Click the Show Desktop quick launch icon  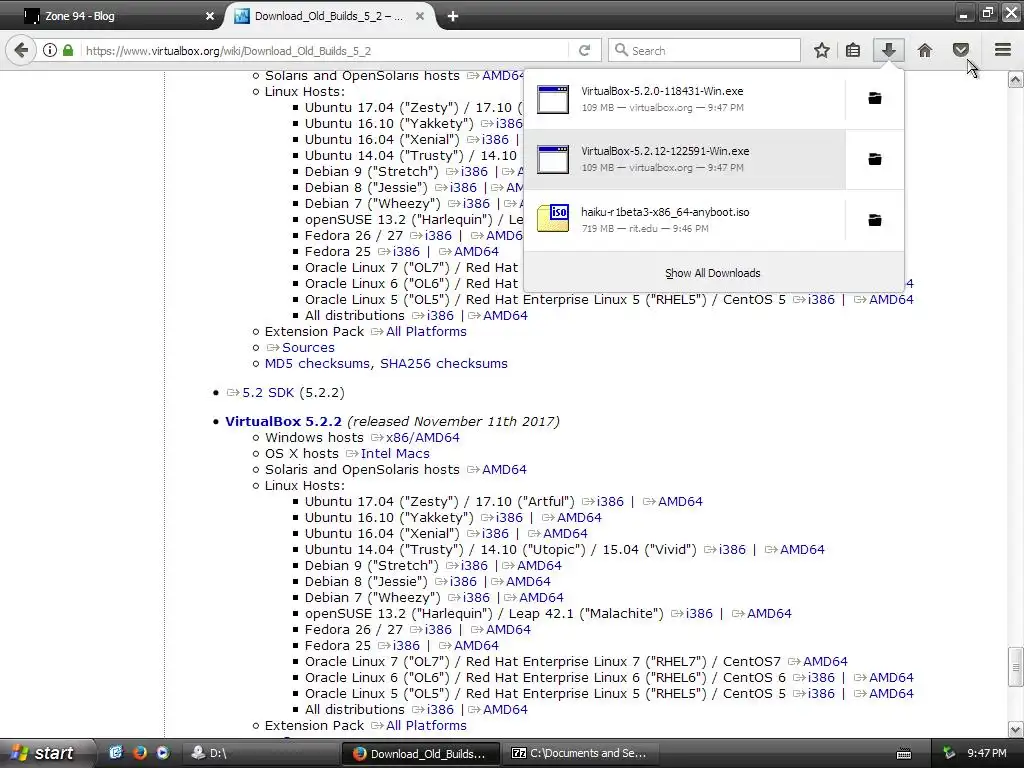point(116,753)
